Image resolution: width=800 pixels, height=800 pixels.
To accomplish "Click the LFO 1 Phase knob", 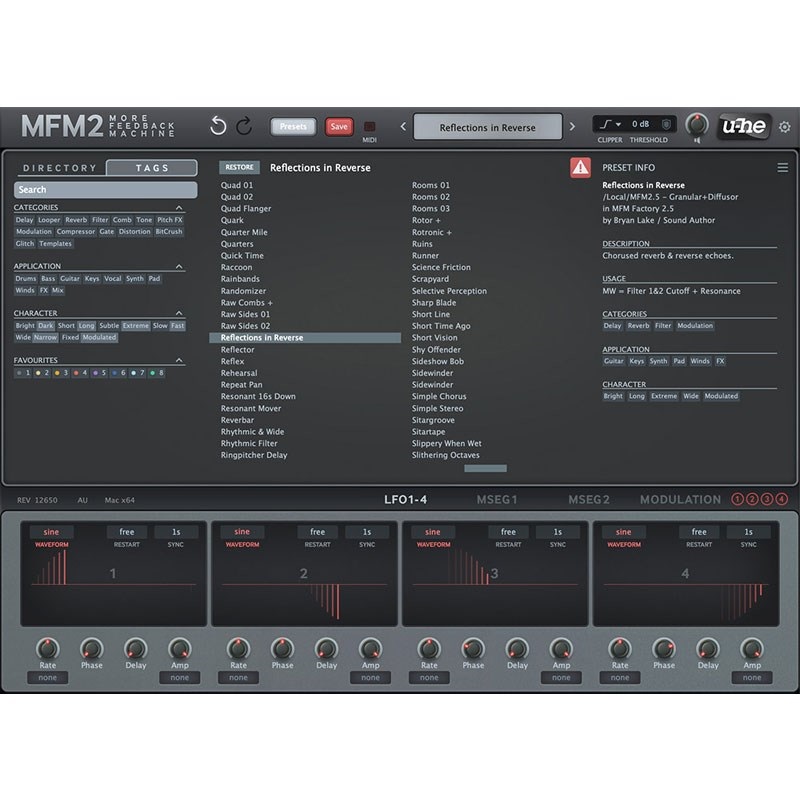I will click(92, 648).
